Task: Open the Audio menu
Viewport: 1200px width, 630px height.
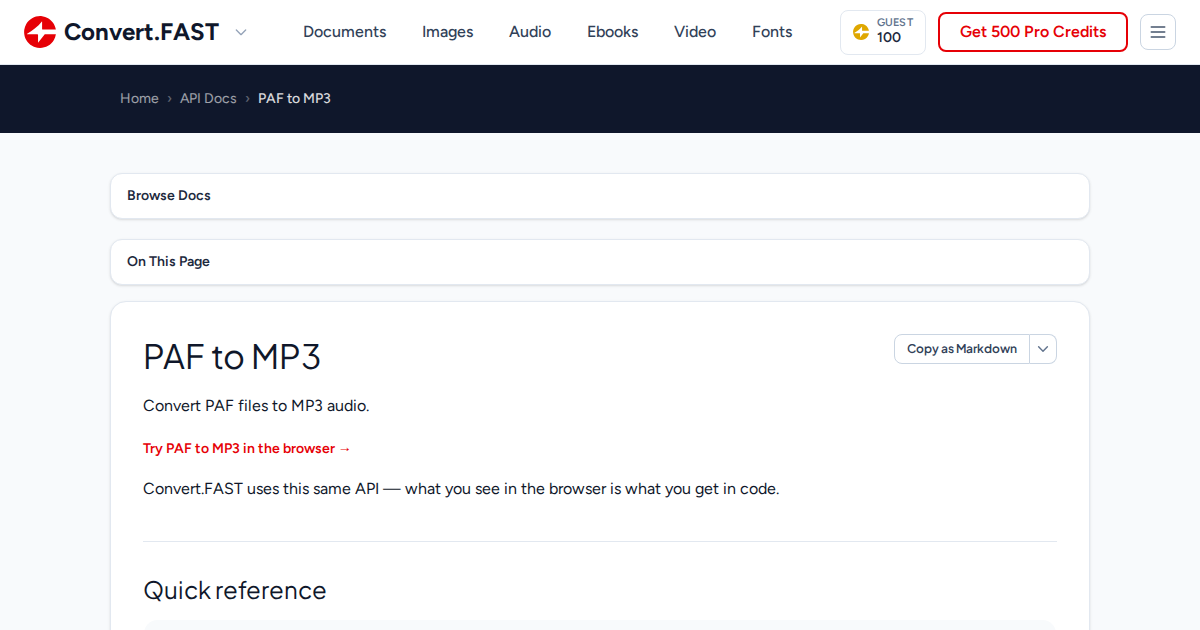Action: click(530, 32)
